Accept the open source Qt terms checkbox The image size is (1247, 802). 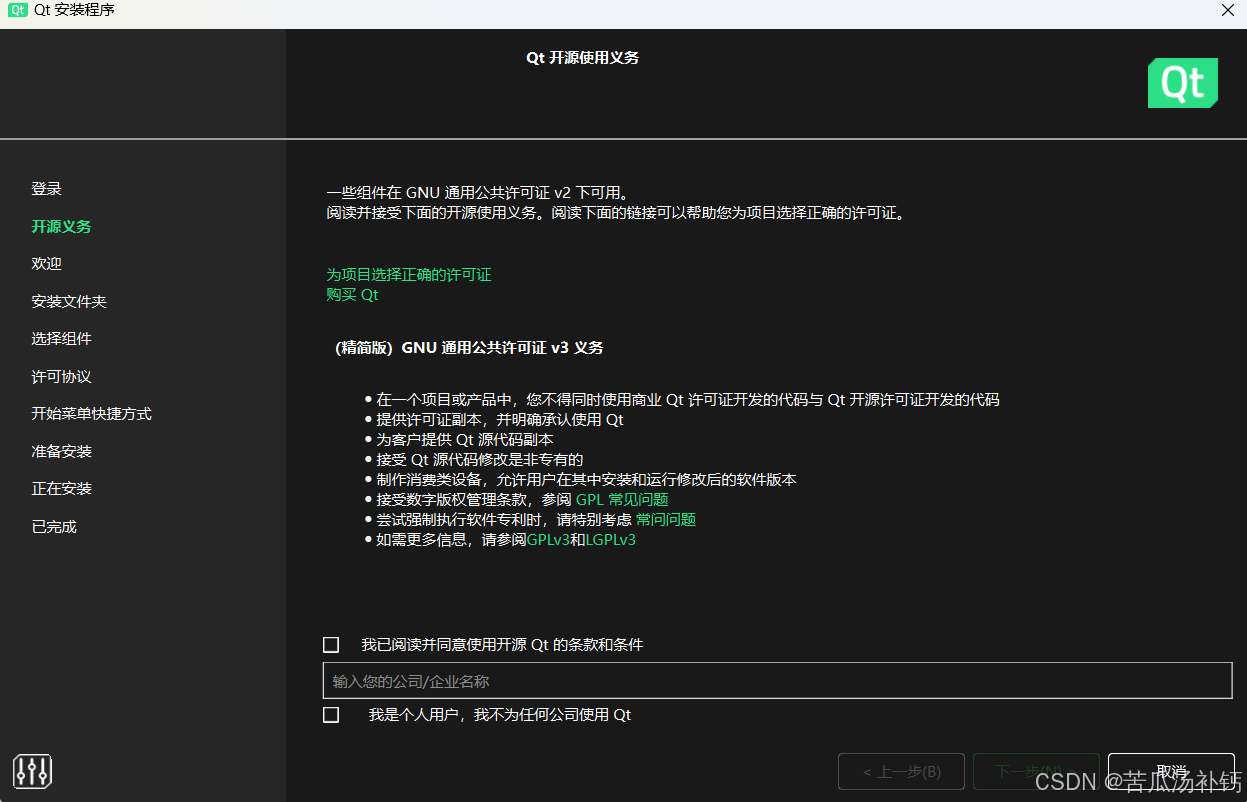click(x=331, y=645)
